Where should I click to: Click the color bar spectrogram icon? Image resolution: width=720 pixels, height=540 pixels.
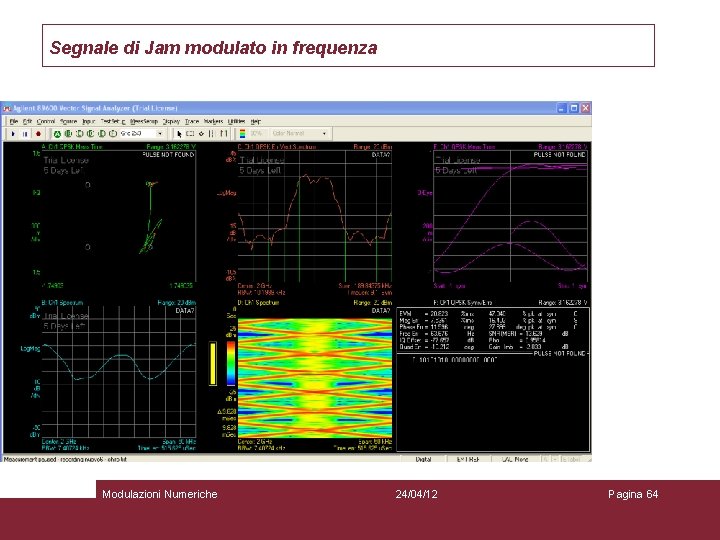pos(242,134)
